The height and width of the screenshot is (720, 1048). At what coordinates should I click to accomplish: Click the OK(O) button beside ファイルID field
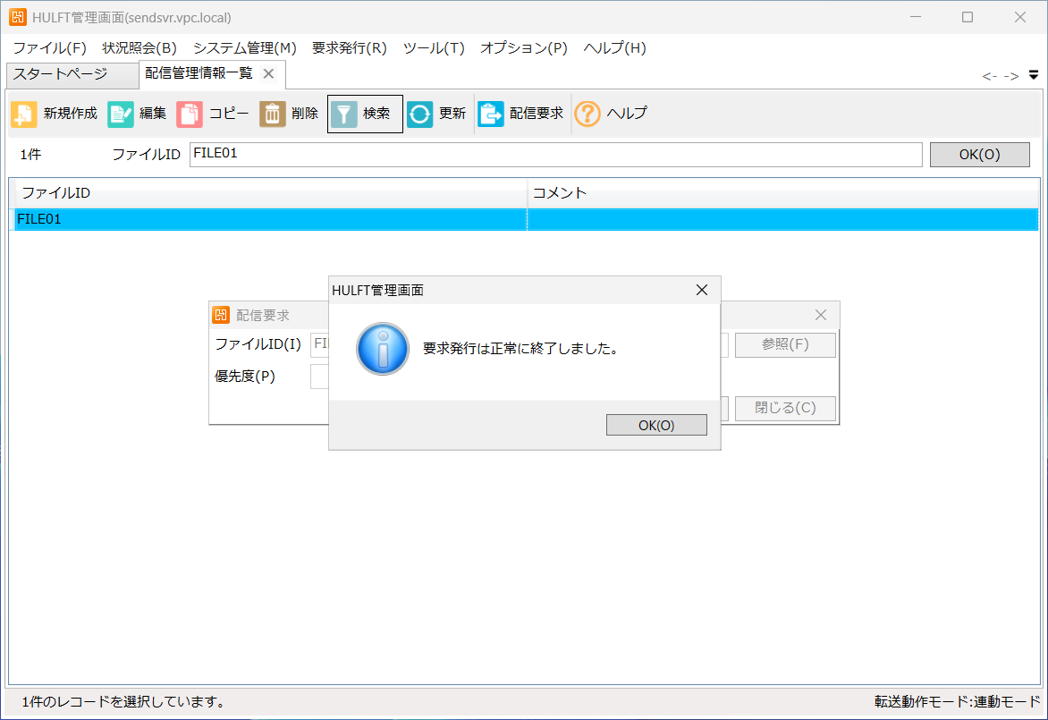[979, 154]
